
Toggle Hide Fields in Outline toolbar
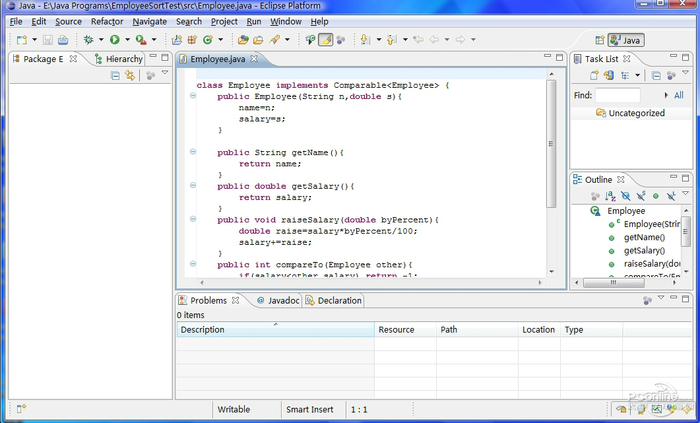pyautogui.click(x=626, y=196)
